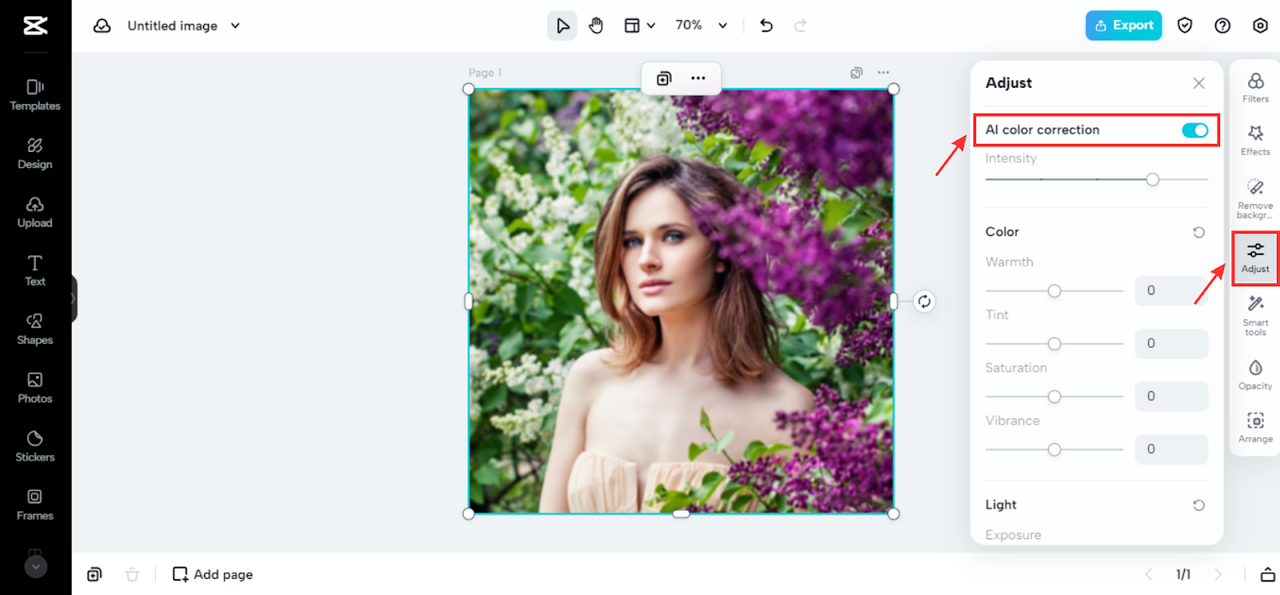Click the CapCut logo icon
The image size is (1280, 595).
click(x=35, y=26)
